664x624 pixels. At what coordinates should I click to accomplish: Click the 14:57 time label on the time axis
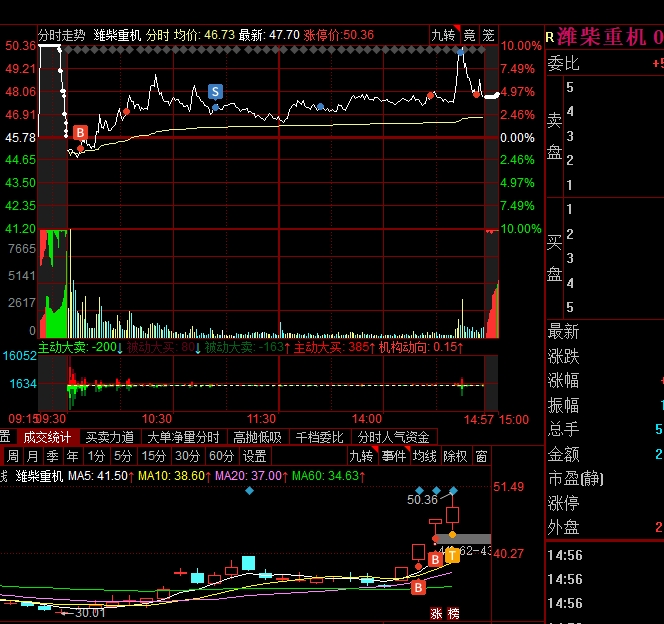point(479,420)
